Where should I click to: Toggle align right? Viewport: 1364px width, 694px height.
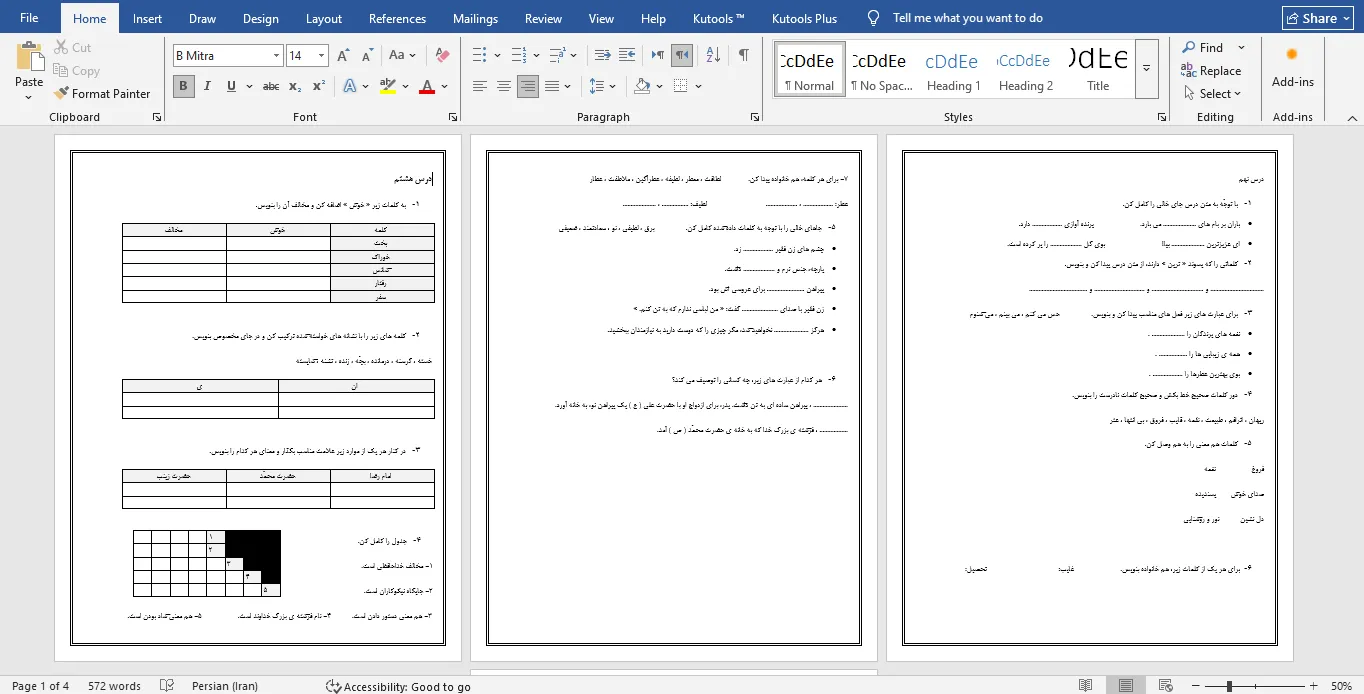[x=528, y=87]
